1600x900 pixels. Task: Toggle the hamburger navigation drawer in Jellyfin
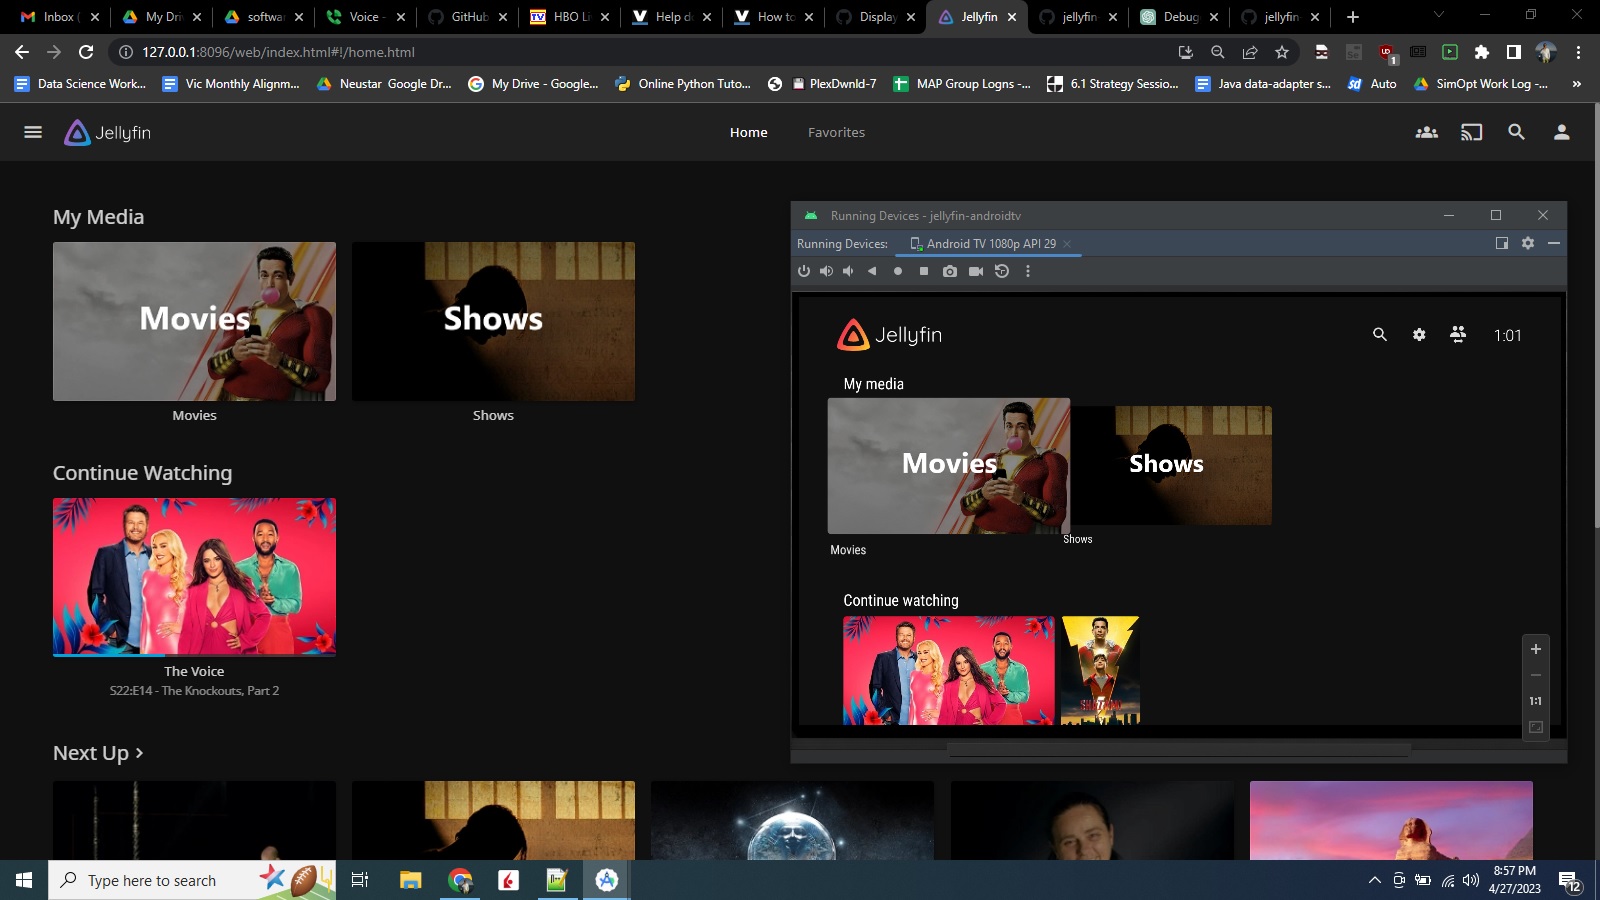coord(33,131)
